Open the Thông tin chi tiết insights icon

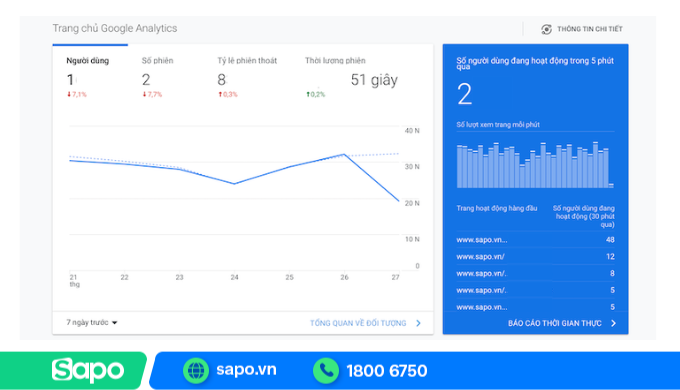tap(546, 29)
